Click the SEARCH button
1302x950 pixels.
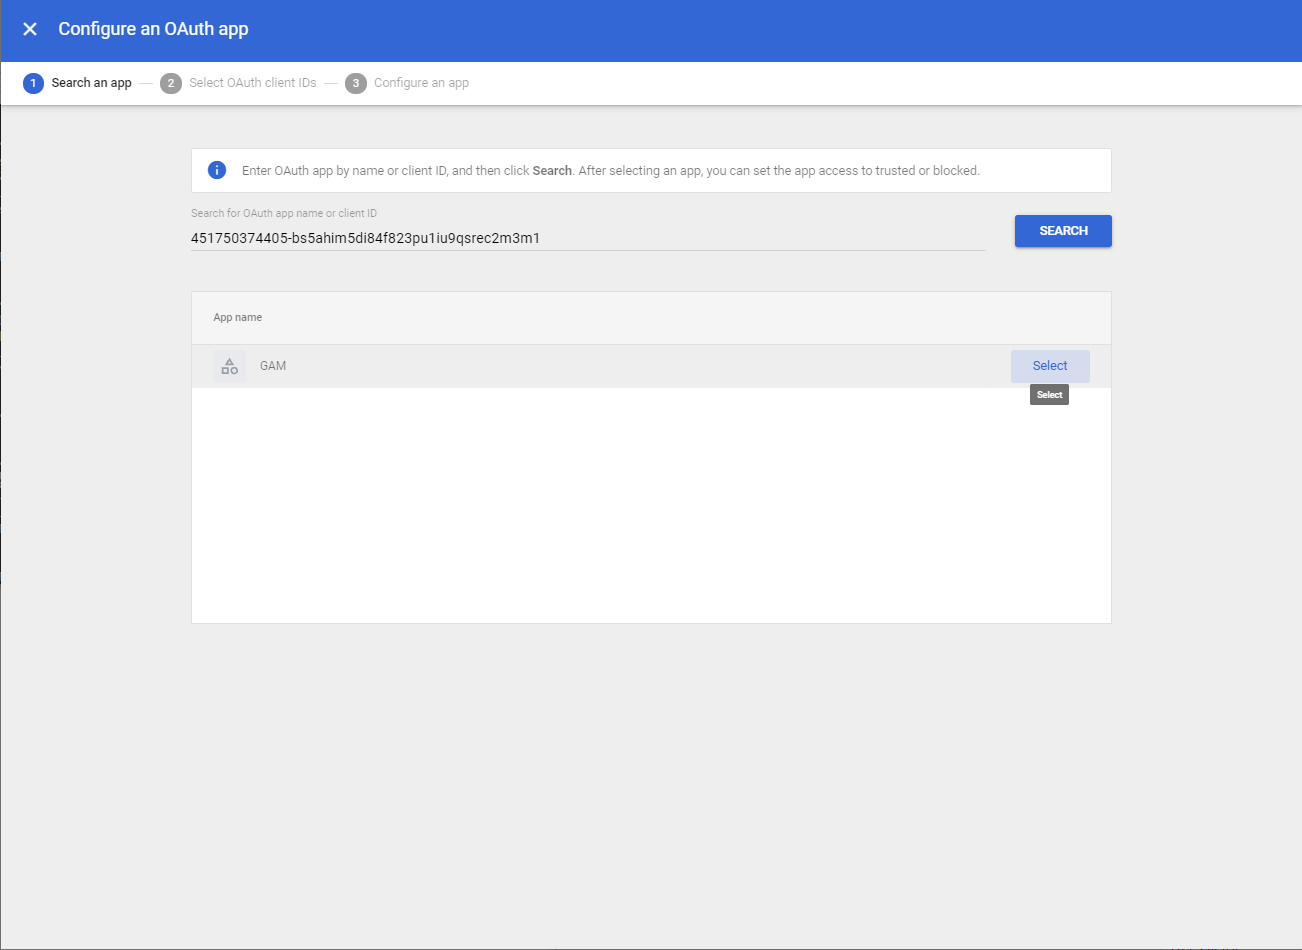pos(1063,231)
